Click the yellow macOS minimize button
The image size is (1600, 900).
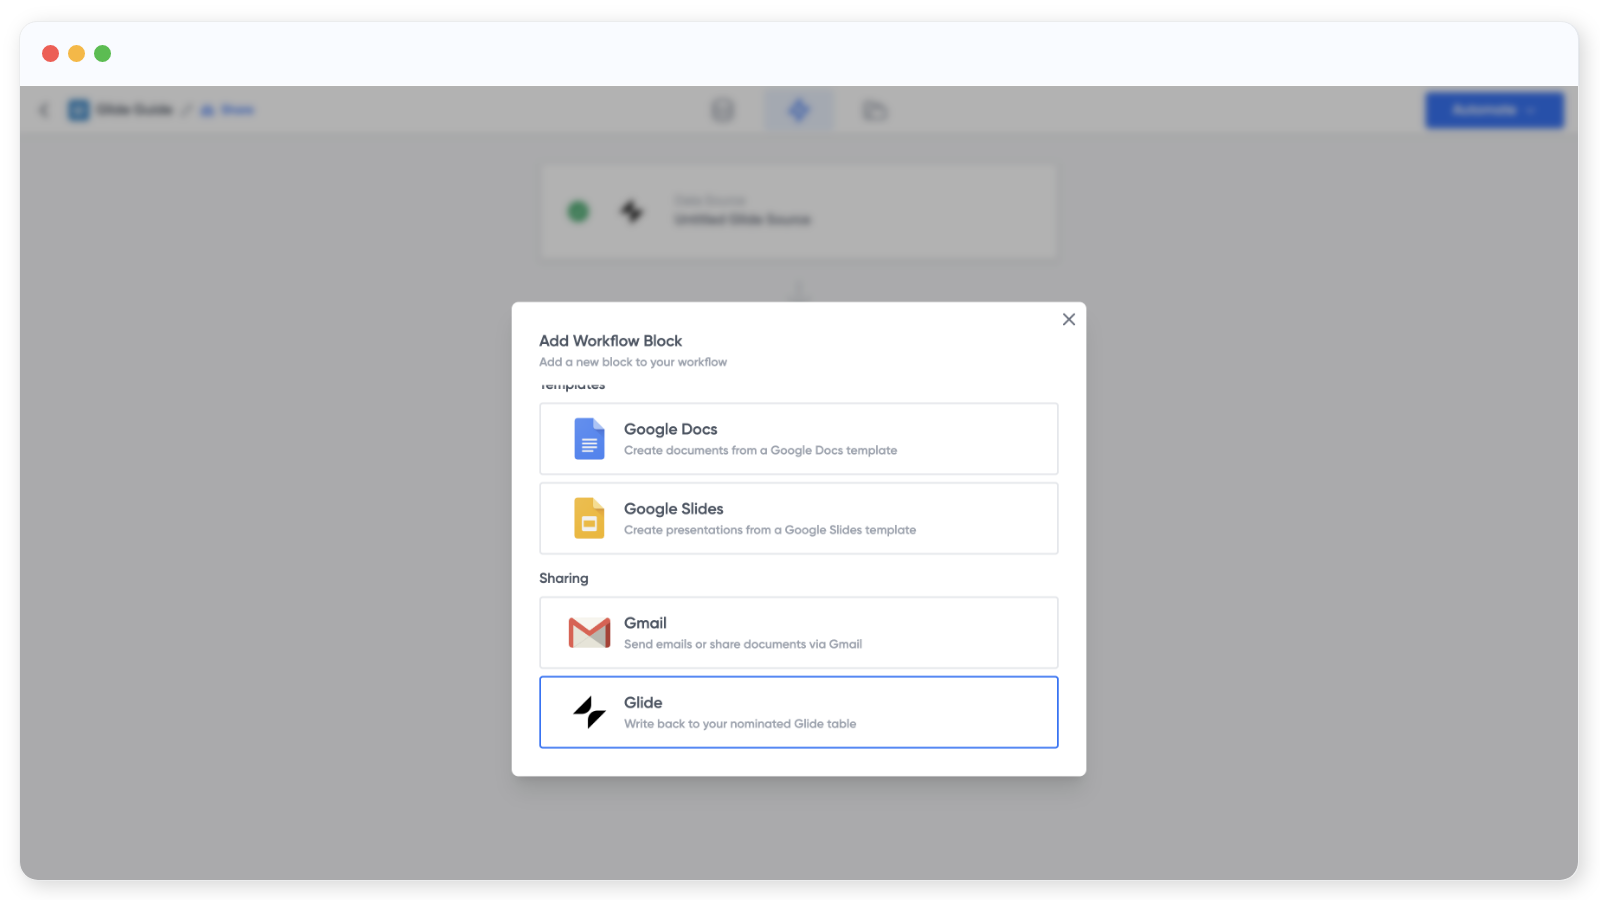pyautogui.click(x=76, y=54)
